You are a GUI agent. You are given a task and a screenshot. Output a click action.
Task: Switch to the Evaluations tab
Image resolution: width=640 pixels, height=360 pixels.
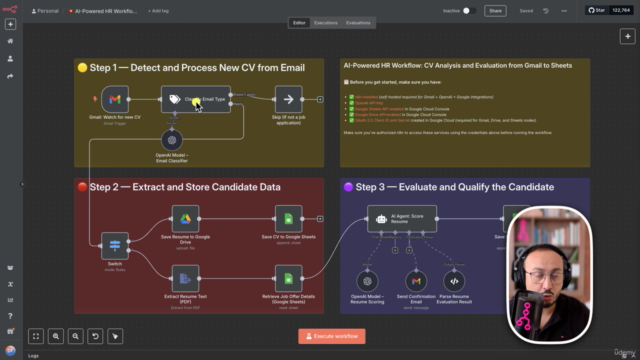click(x=358, y=23)
